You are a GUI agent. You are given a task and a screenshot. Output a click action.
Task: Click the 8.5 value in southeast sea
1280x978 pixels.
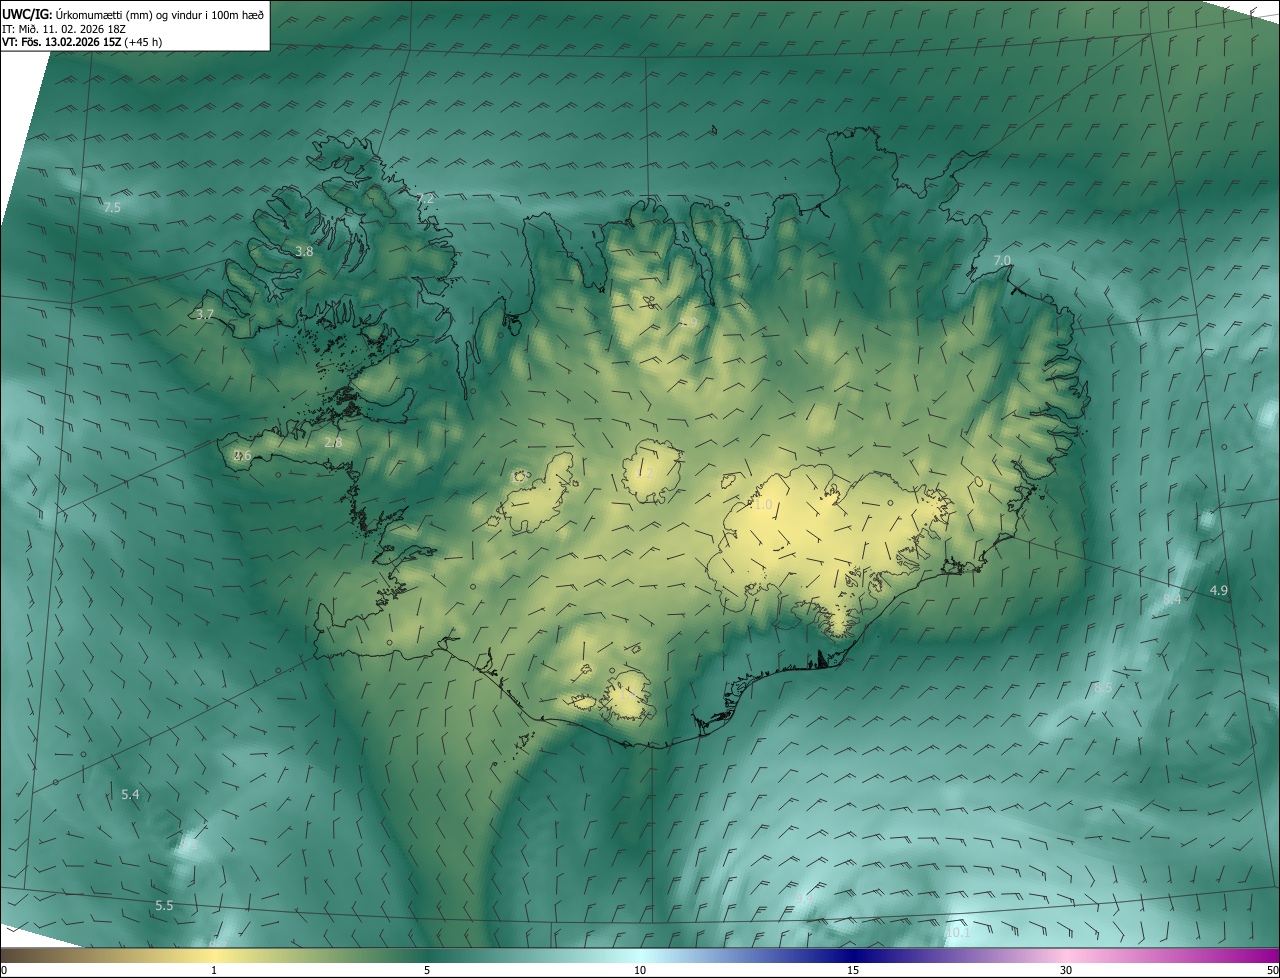[1103, 688]
